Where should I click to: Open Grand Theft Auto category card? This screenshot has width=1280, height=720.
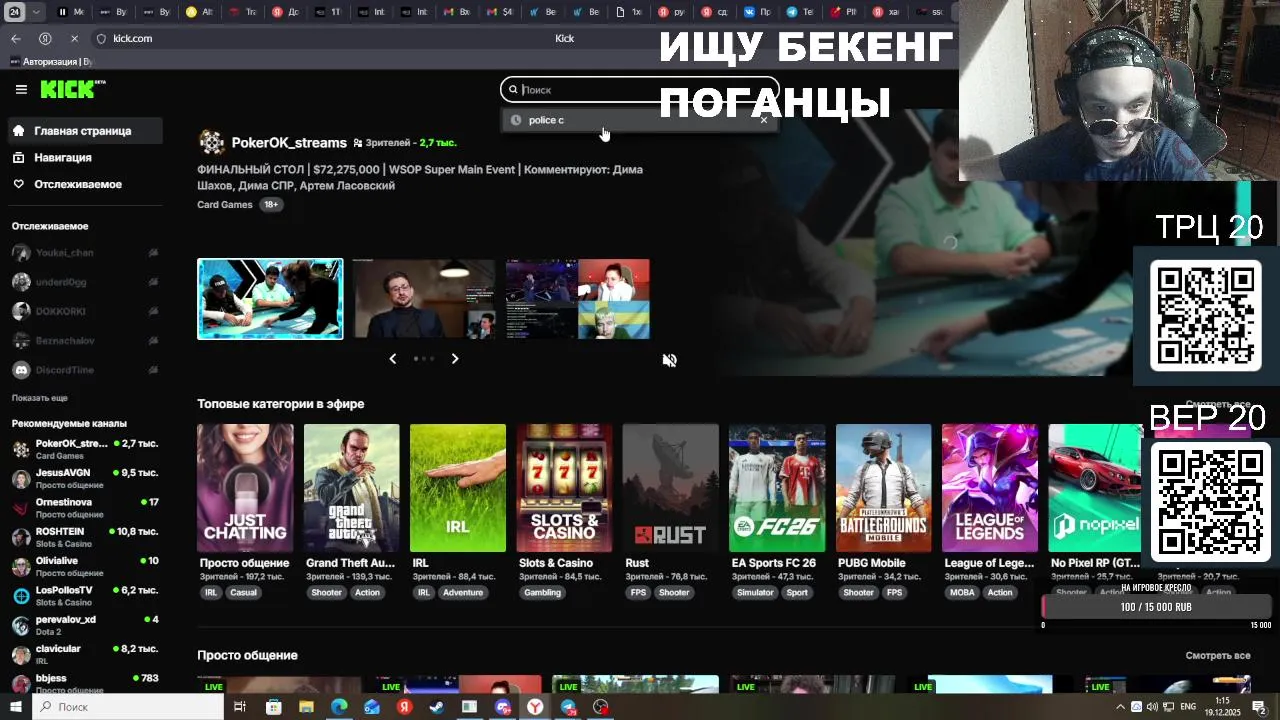coord(352,488)
